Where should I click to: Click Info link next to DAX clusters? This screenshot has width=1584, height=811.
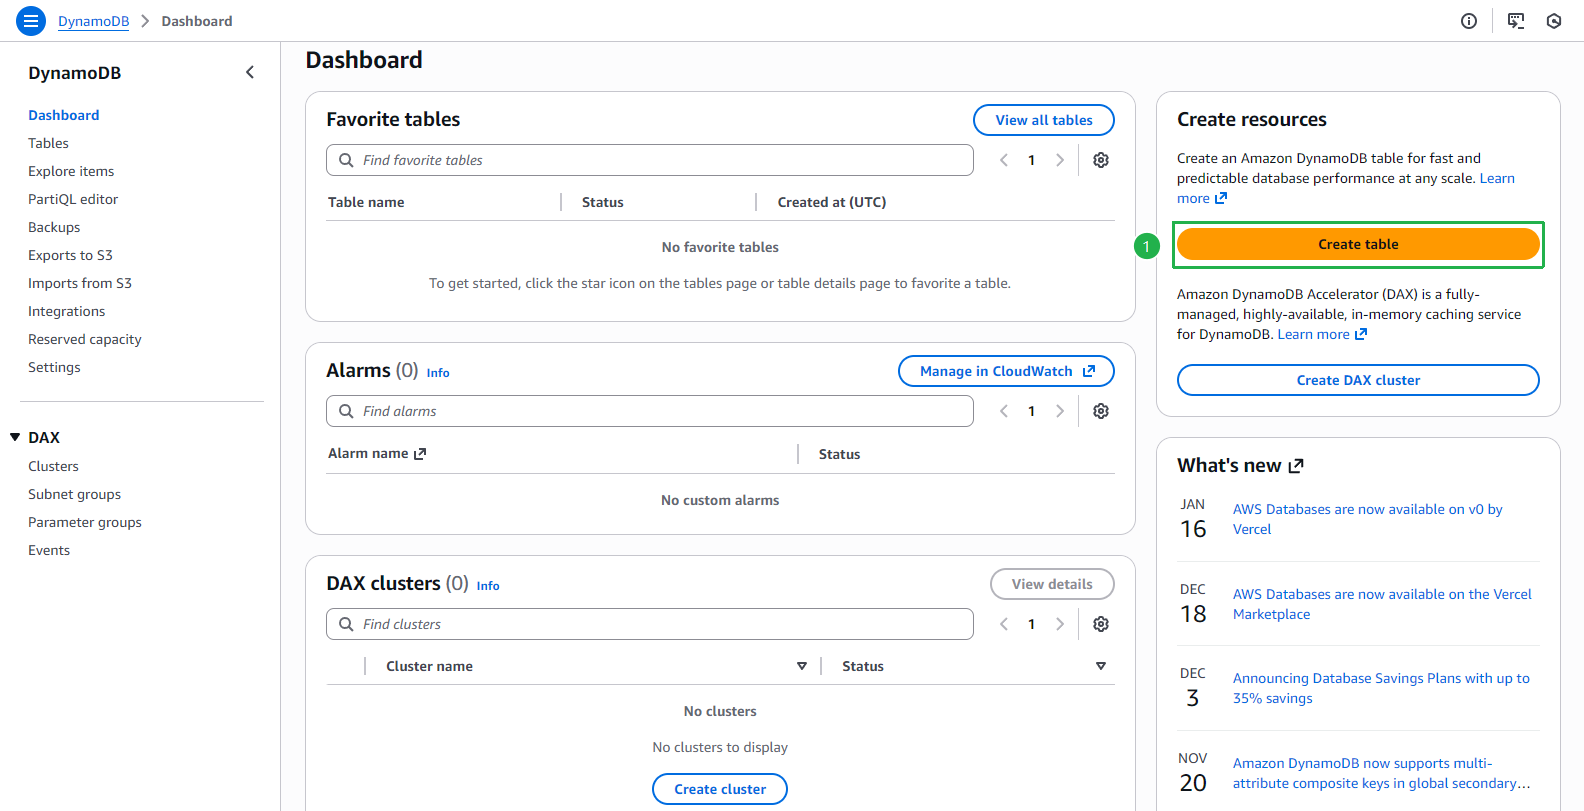coord(488,586)
